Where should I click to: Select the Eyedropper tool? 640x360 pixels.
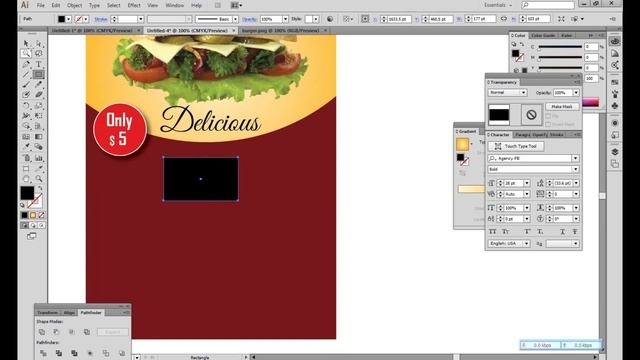(26, 147)
